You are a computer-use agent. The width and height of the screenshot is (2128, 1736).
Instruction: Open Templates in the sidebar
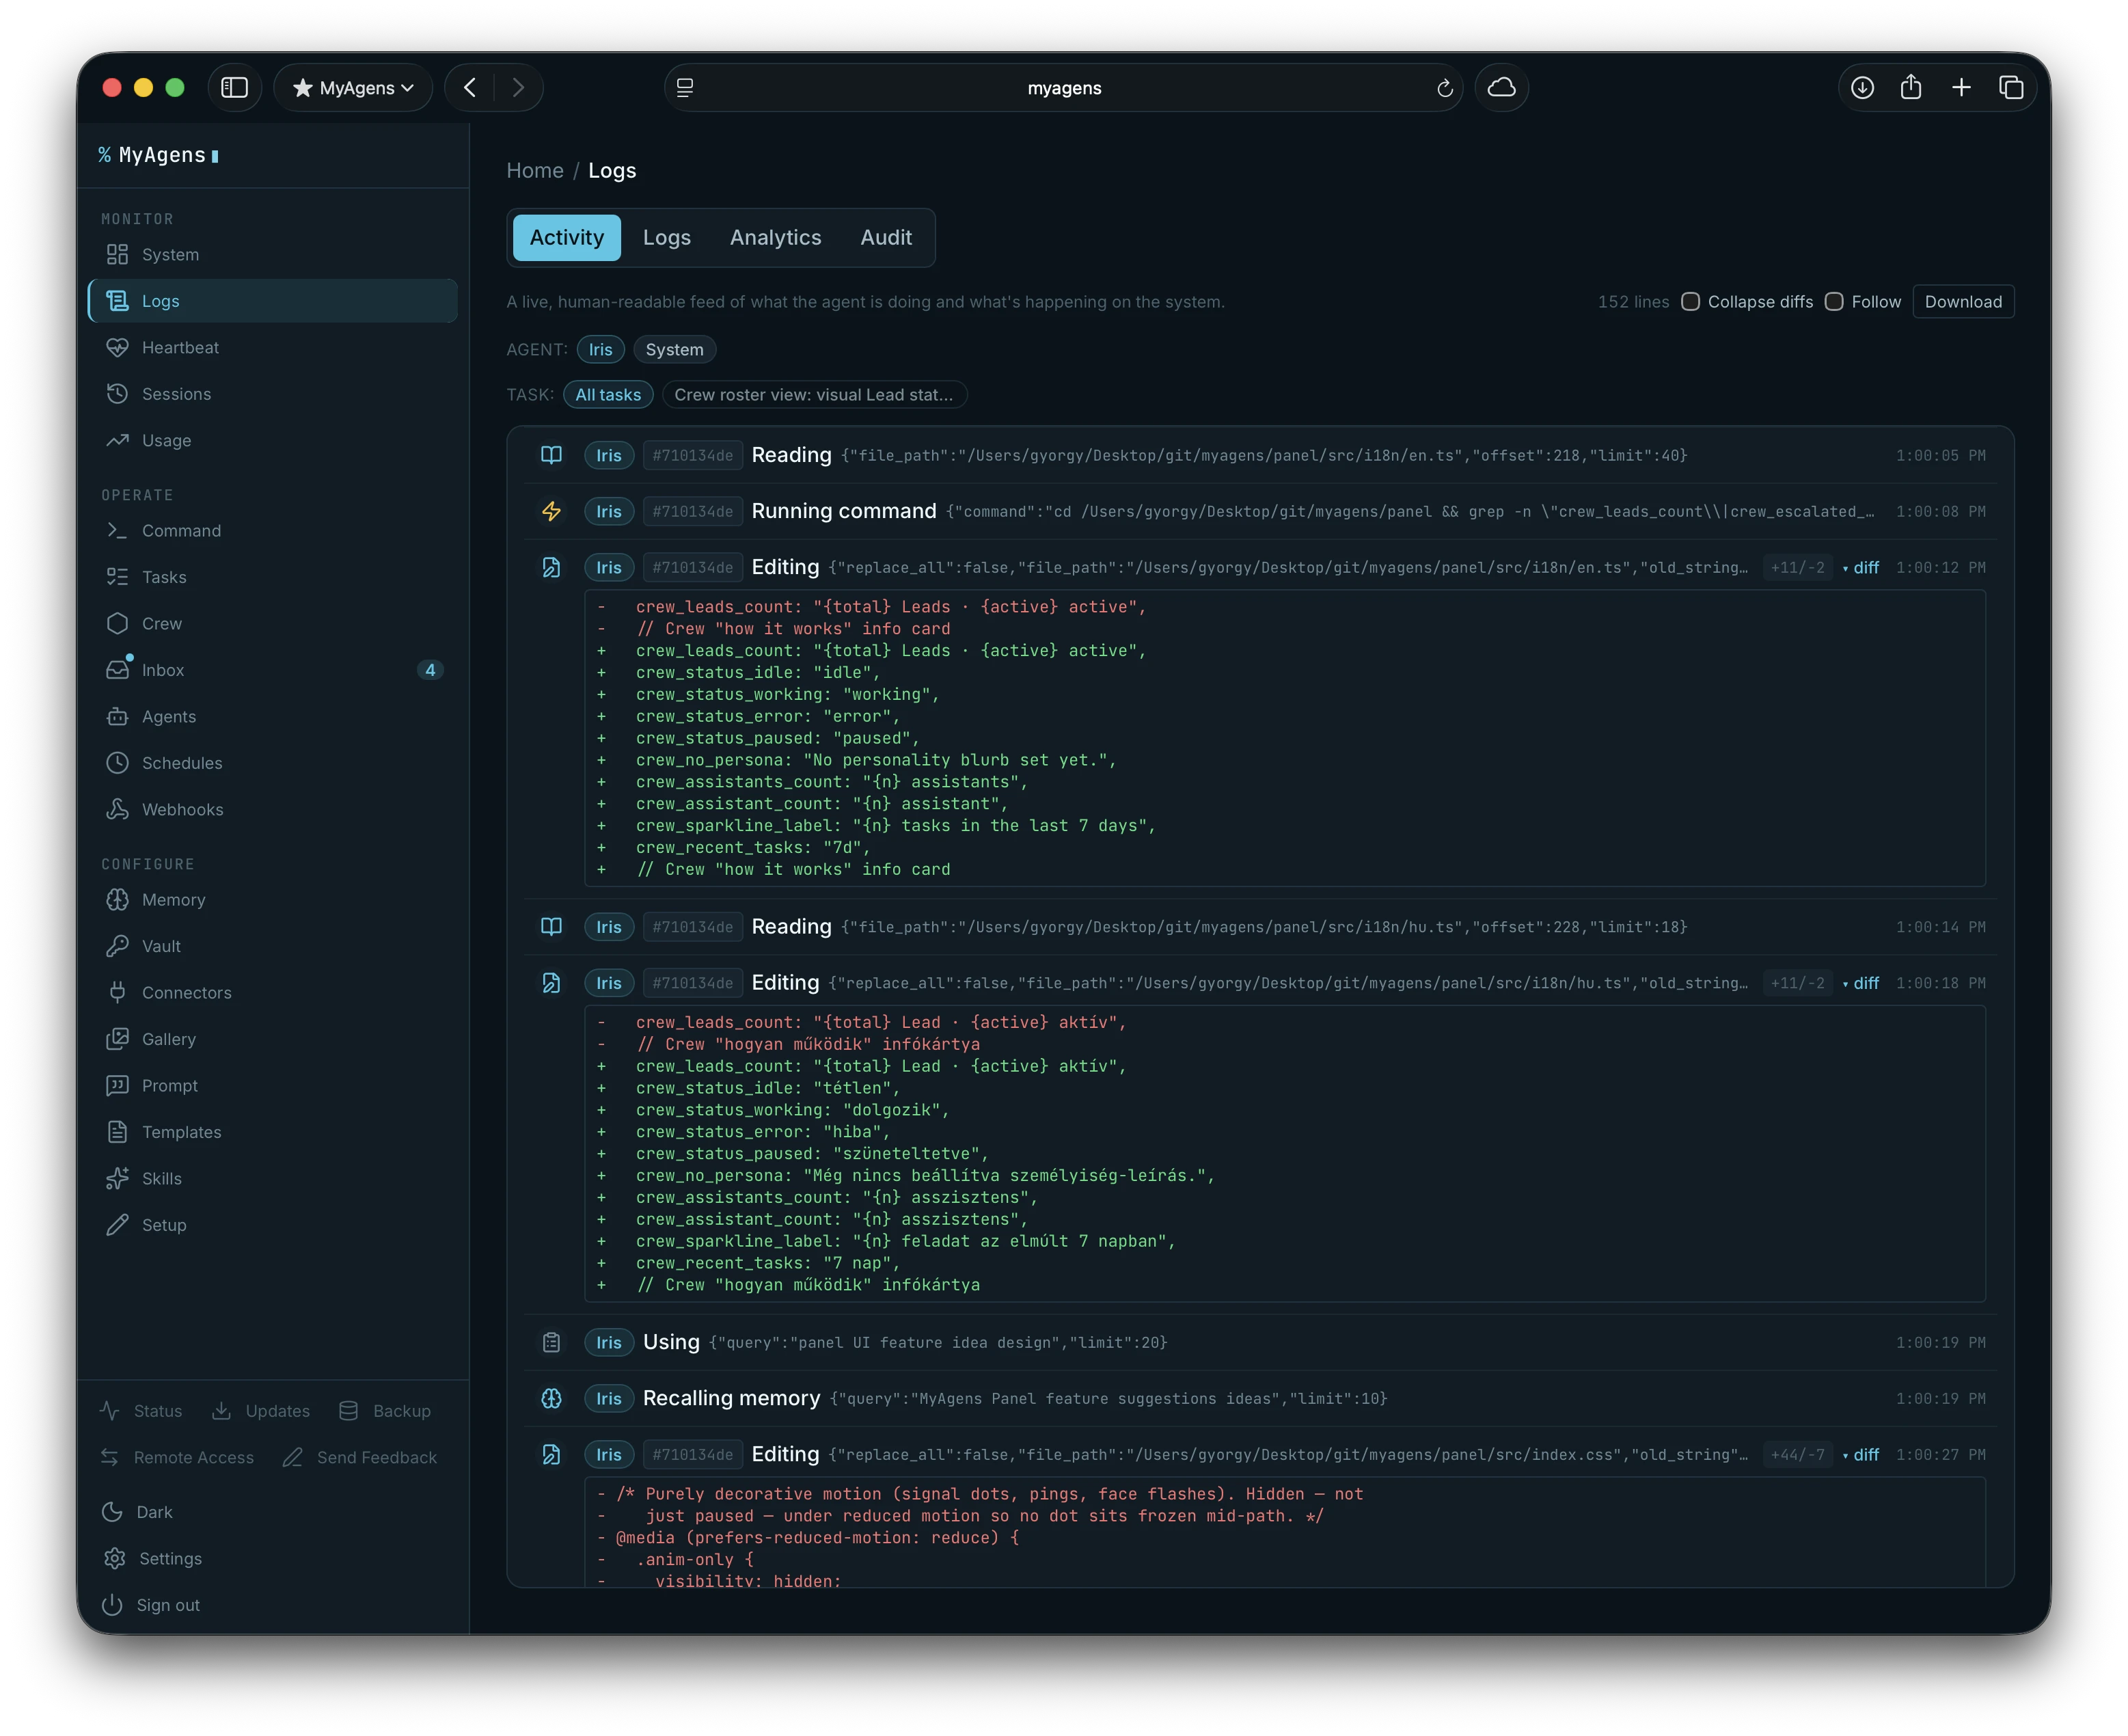pyautogui.click(x=272, y=1132)
